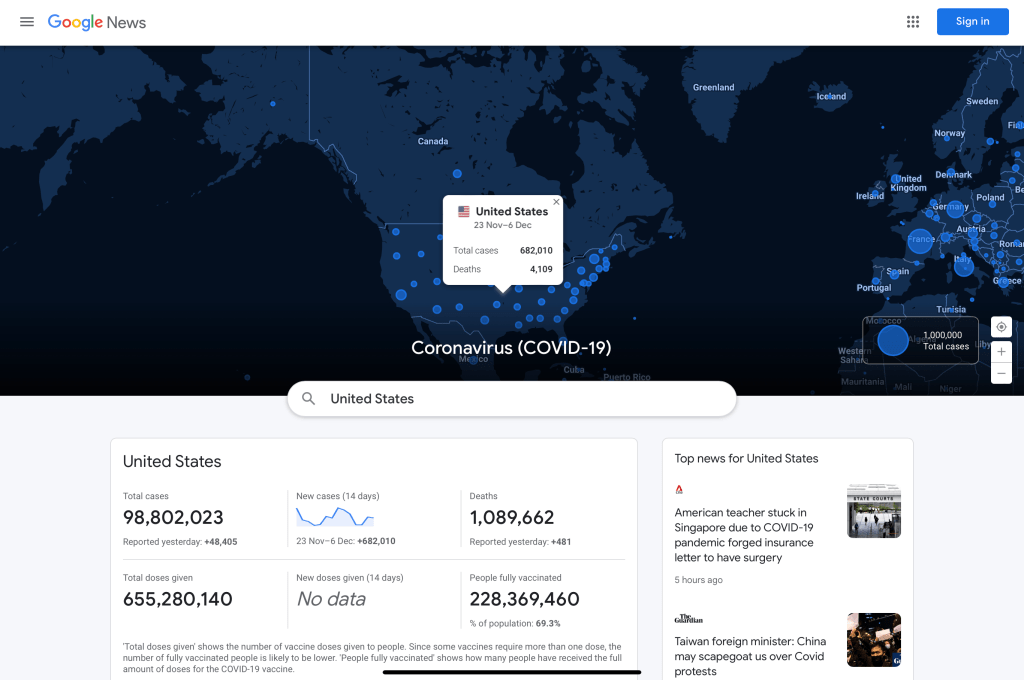The image size is (1024, 680).
Task: Click the Total cases number 98,802,023
Action: point(173,518)
